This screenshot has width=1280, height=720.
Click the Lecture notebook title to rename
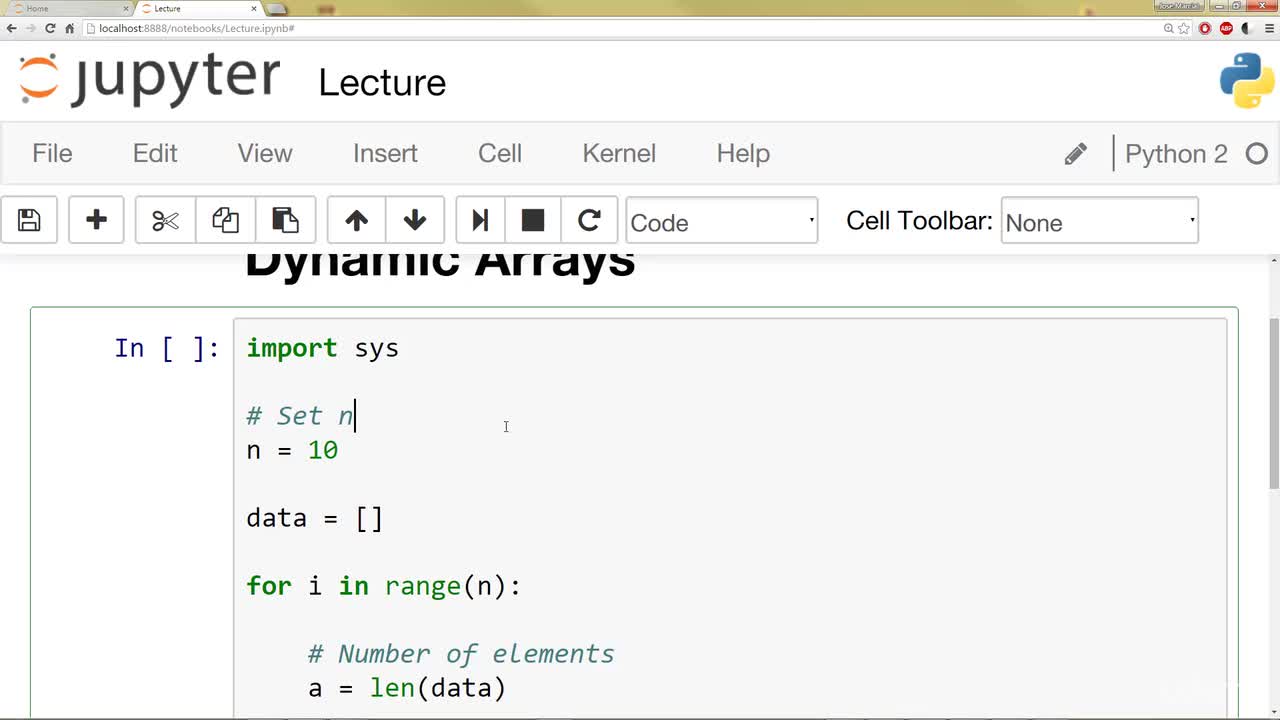pyautogui.click(x=382, y=83)
